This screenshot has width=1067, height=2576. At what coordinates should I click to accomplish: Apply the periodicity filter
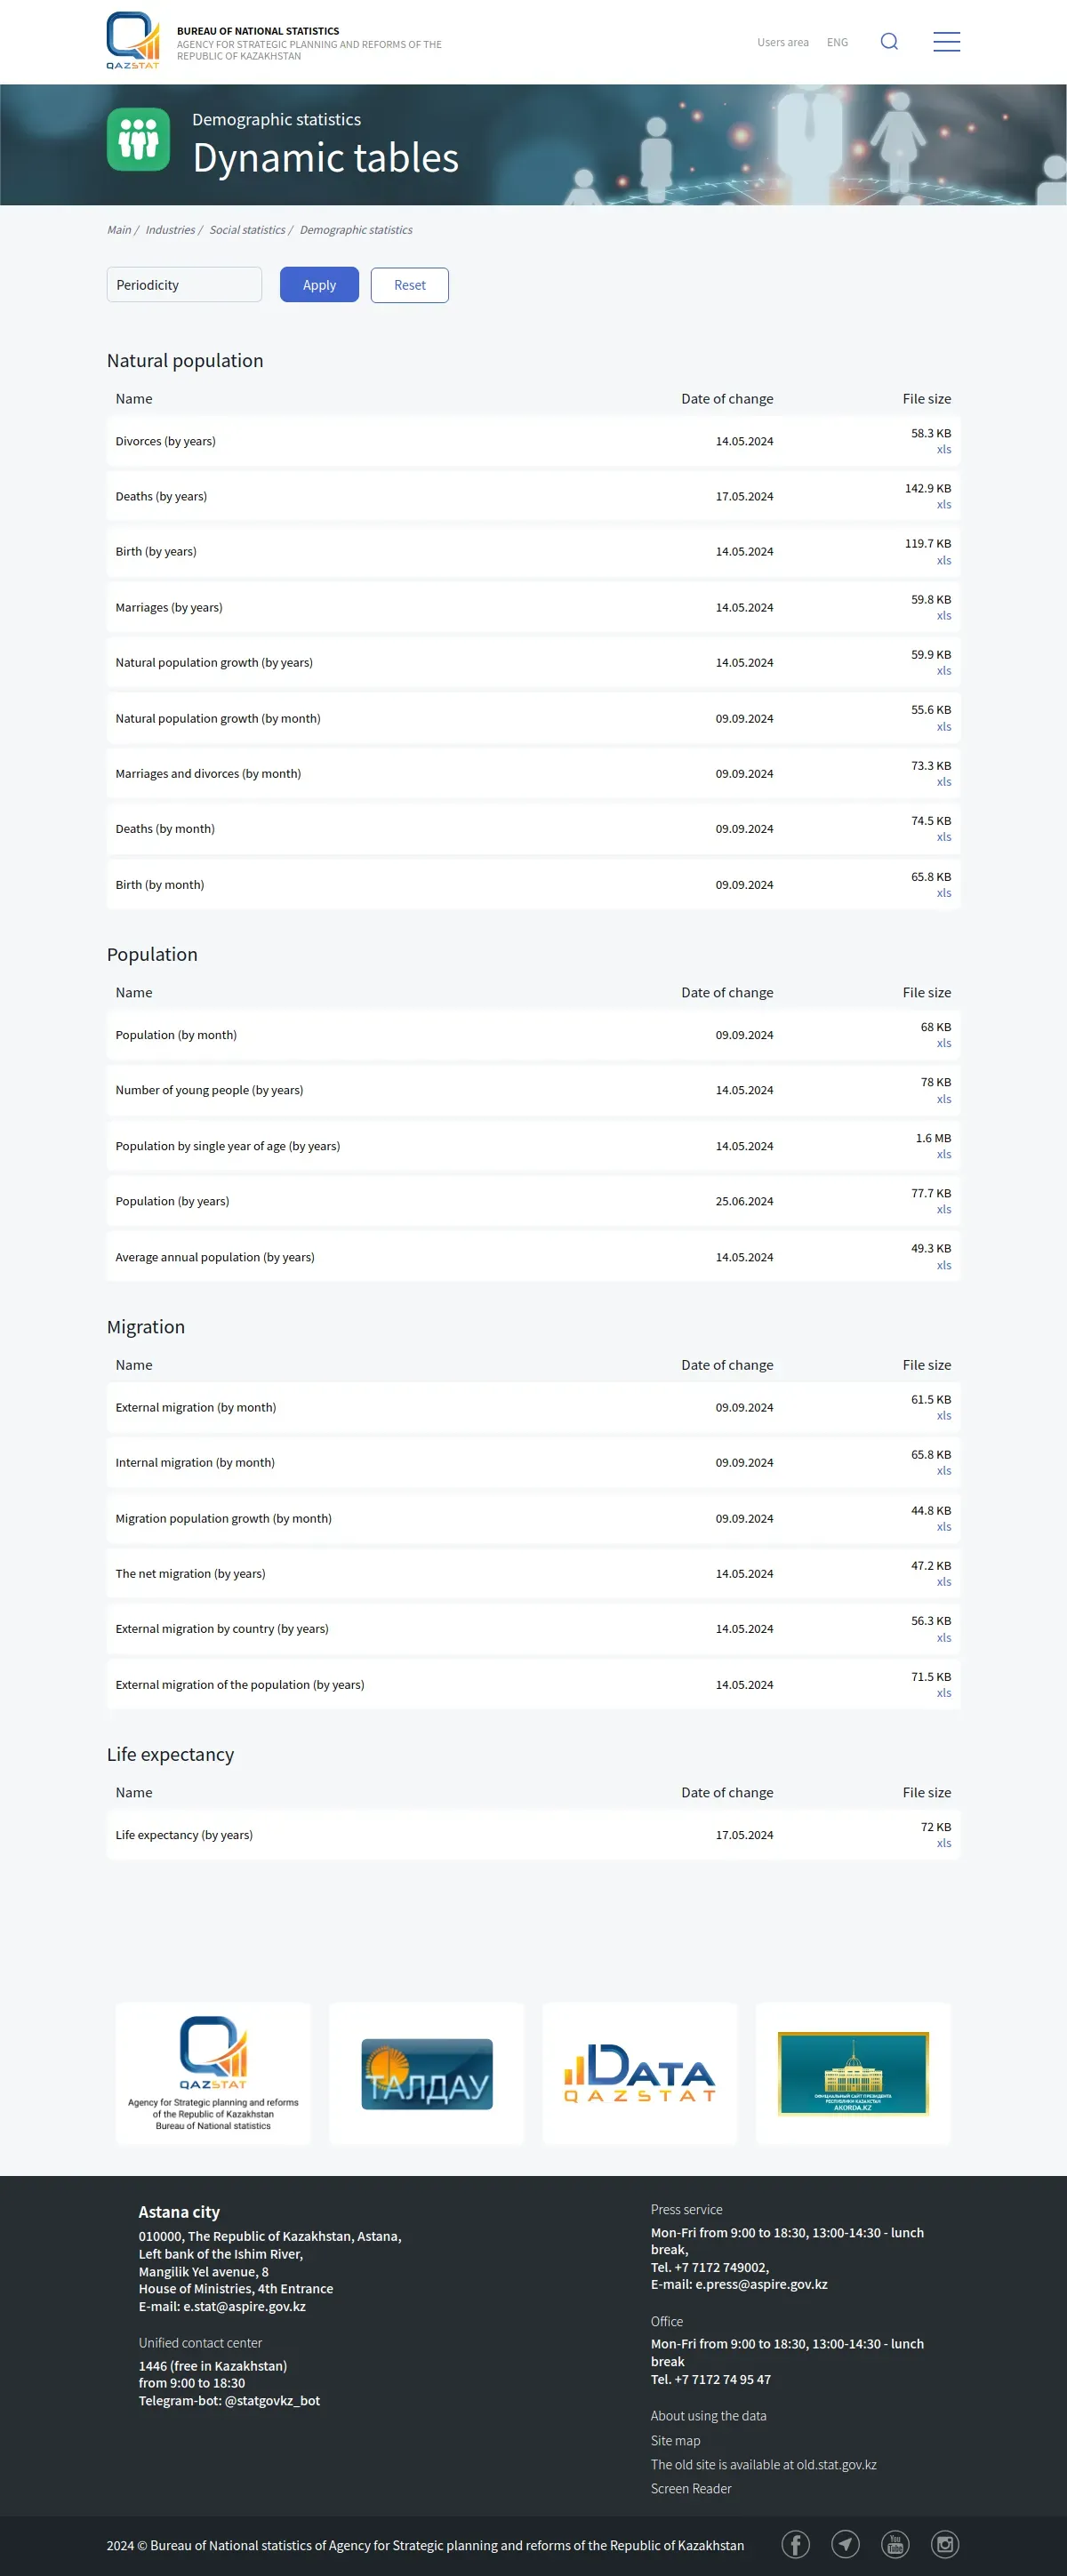pyautogui.click(x=319, y=284)
